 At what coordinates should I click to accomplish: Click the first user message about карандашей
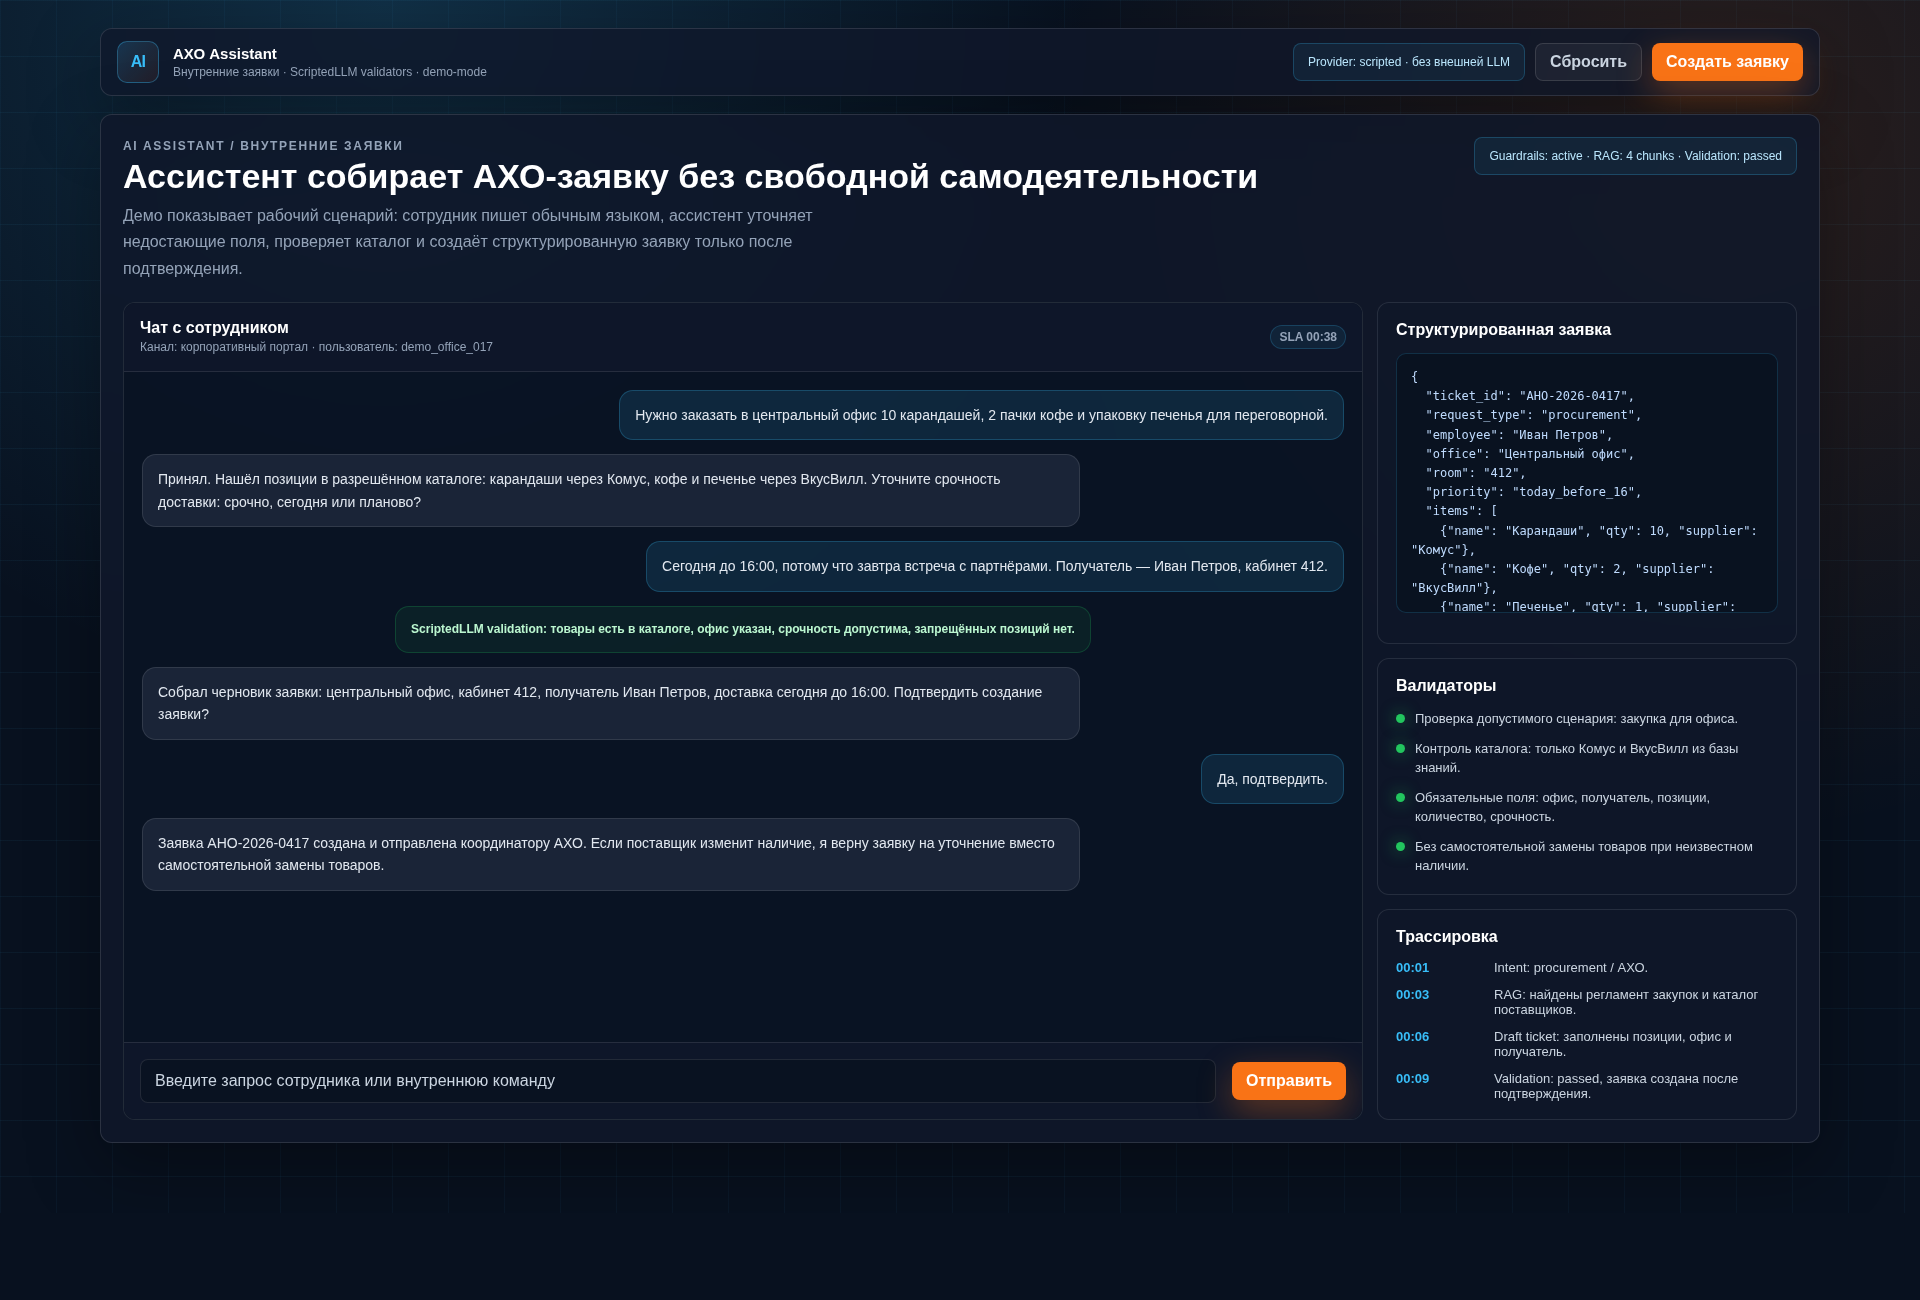(981, 415)
